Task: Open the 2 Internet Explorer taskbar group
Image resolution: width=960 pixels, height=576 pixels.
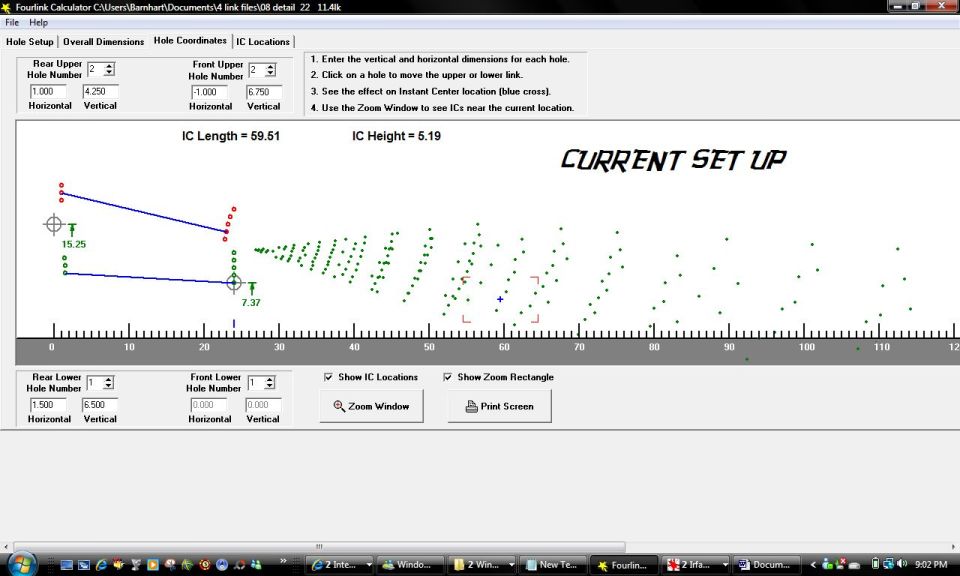Action: click(x=340, y=565)
